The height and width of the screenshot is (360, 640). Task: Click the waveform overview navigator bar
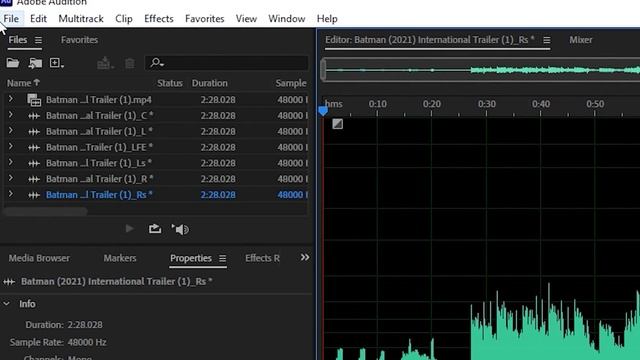482,70
